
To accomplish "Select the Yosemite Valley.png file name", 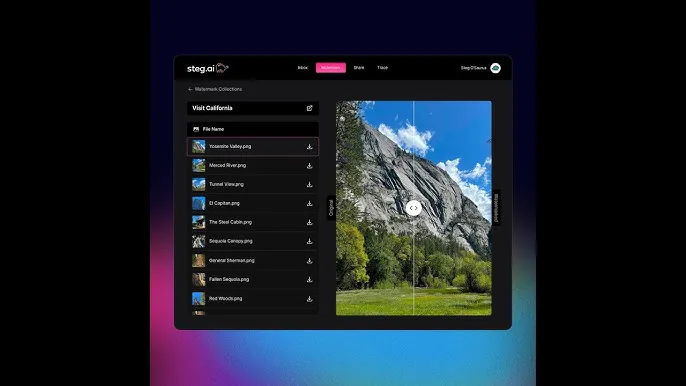I will [x=230, y=146].
